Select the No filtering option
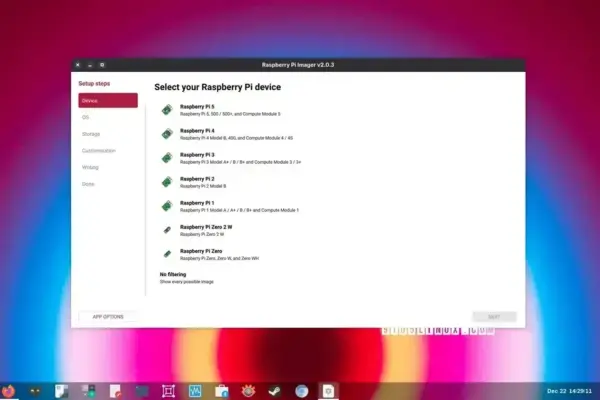This screenshot has width=600, height=400. pyautogui.click(x=337, y=278)
